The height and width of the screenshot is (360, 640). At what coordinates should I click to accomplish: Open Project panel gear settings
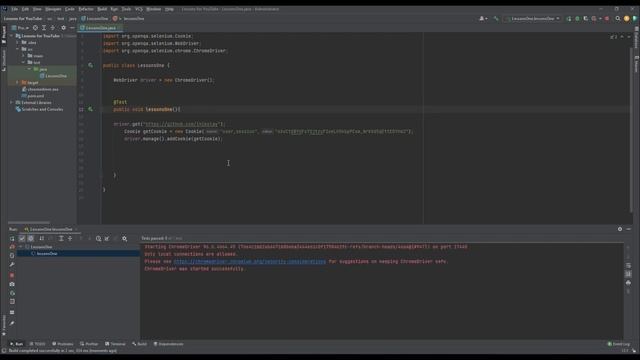point(63,28)
